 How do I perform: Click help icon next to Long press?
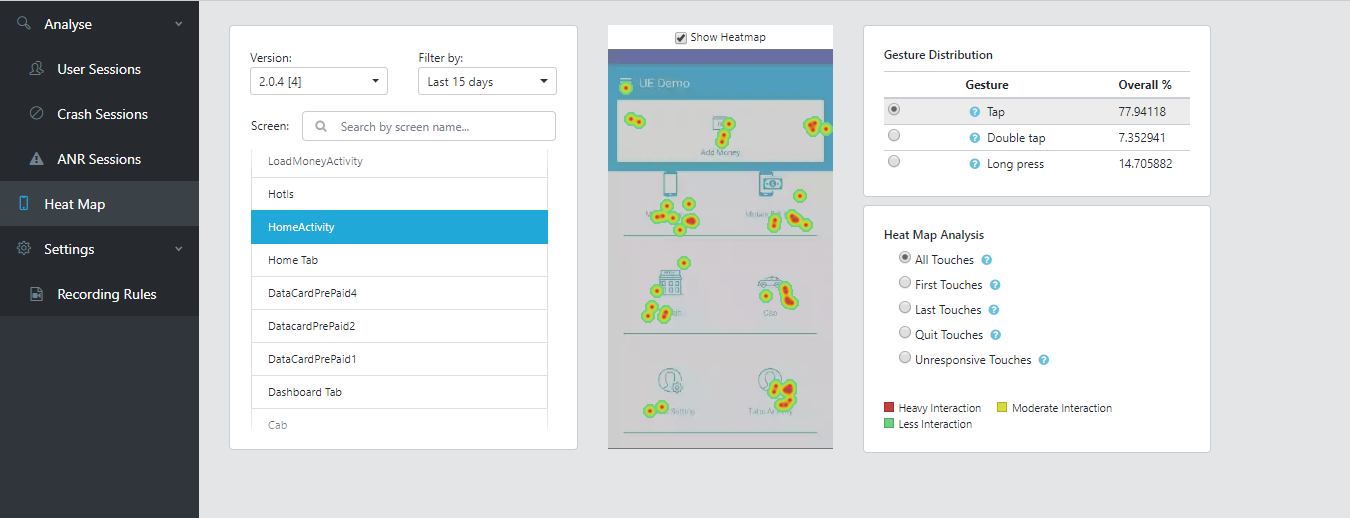coord(975,164)
